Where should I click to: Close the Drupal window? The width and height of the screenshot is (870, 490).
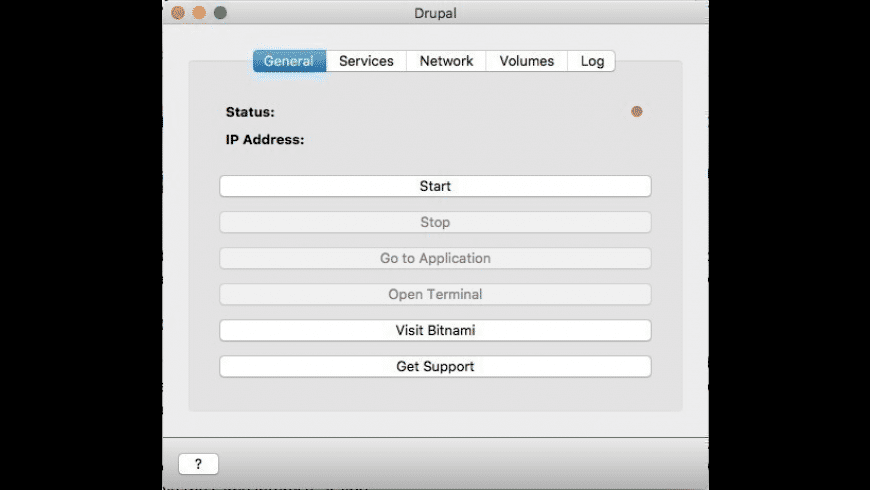tap(178, 13)
